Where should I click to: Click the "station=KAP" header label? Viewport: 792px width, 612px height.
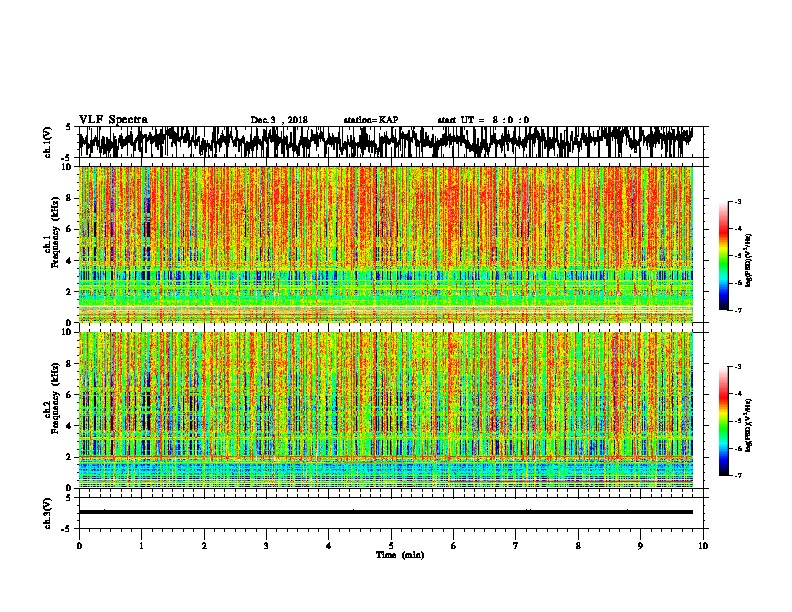tap(371, 120)
